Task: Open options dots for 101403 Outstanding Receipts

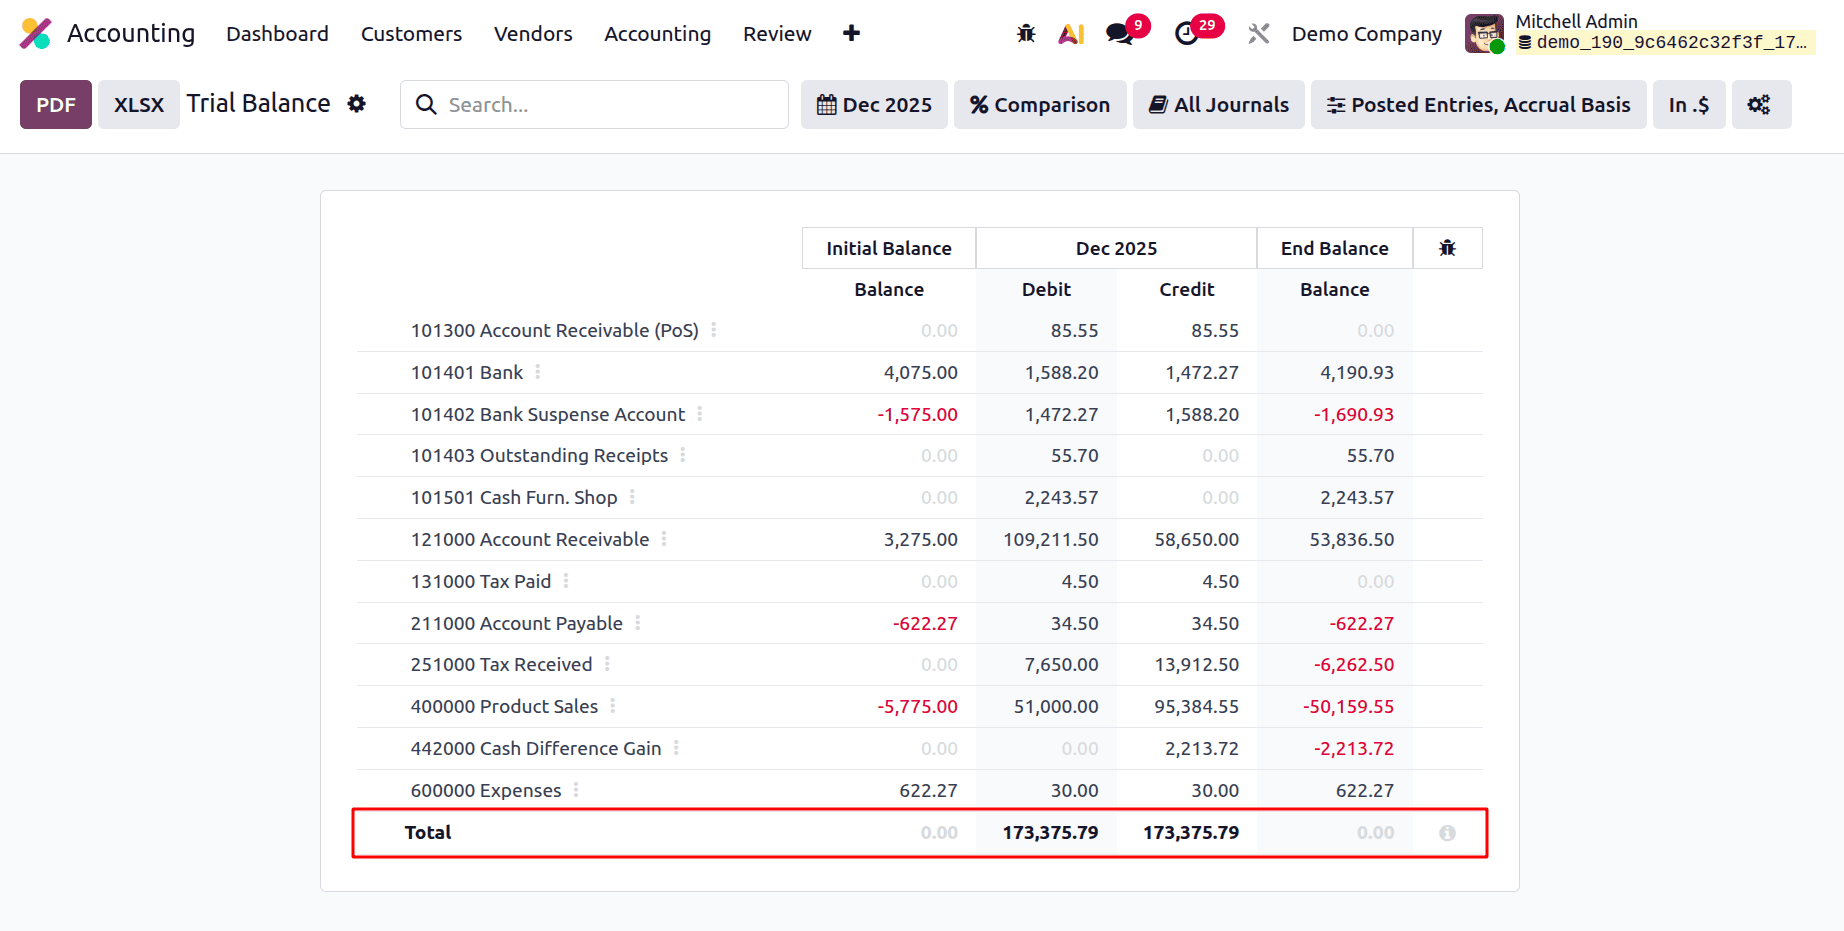Action: (683, 455)
